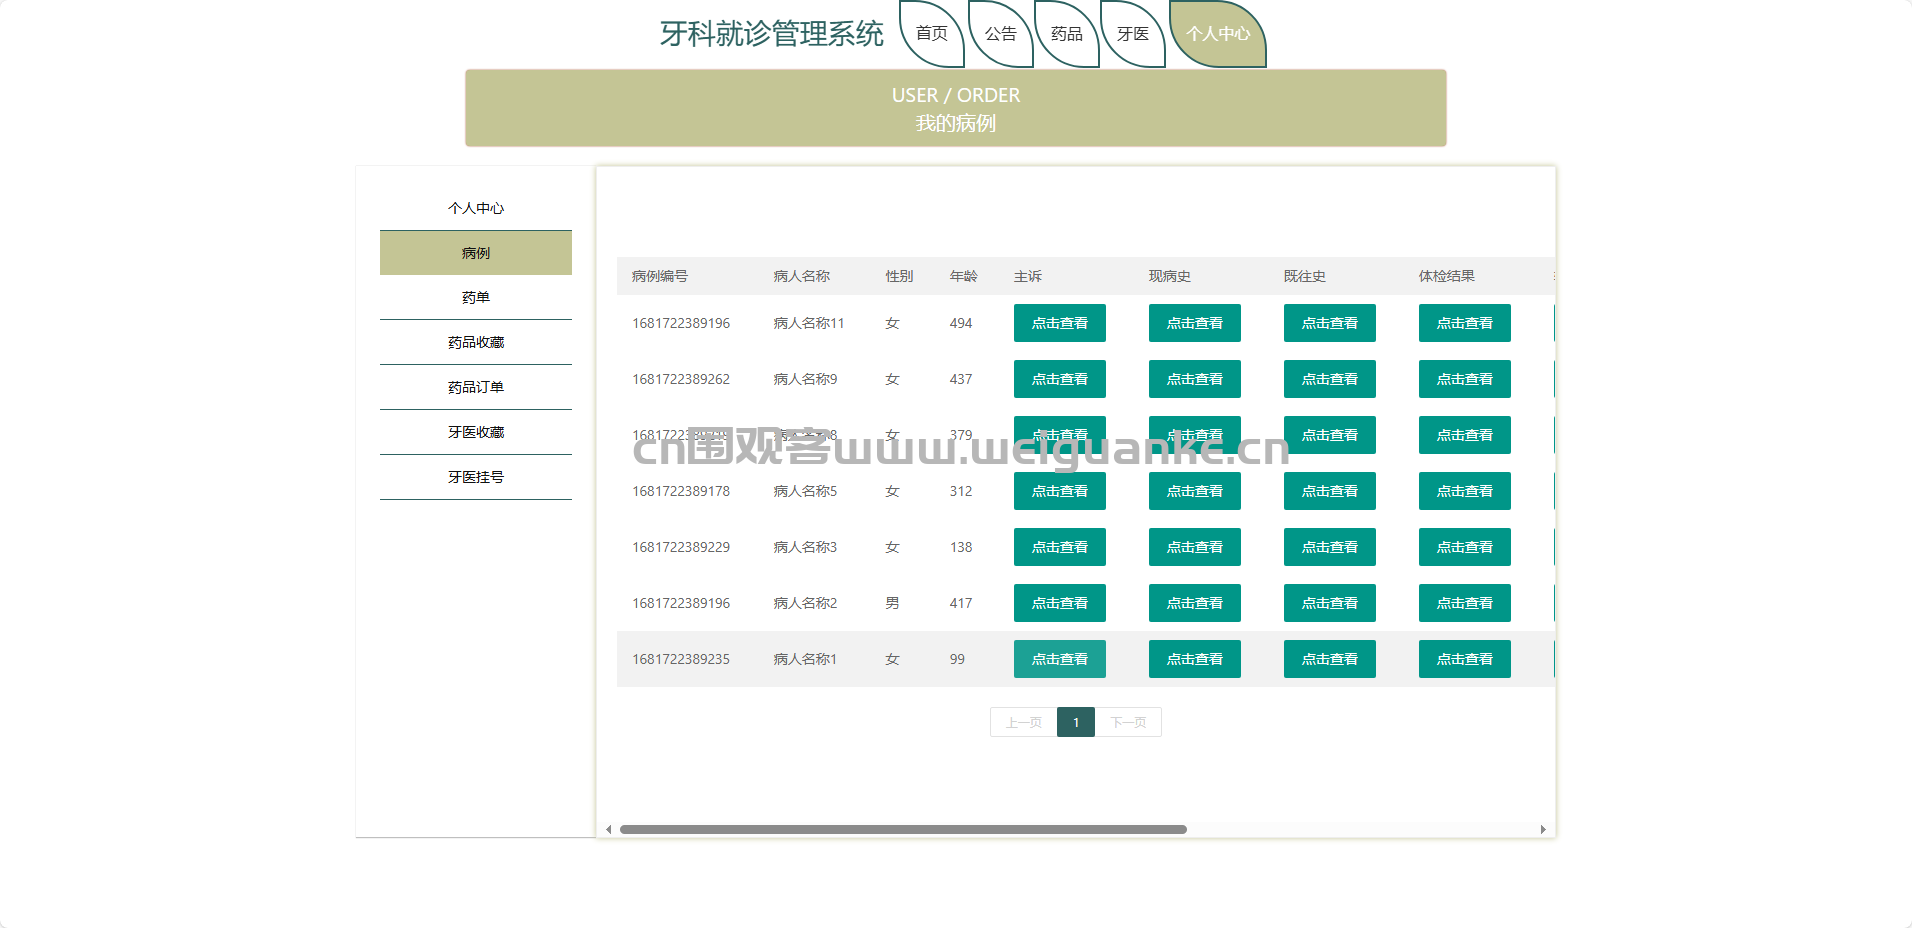The height and width of the screenshot is (928, 1912).
Task: Select page 1 in pagination
Action: 1076,722
